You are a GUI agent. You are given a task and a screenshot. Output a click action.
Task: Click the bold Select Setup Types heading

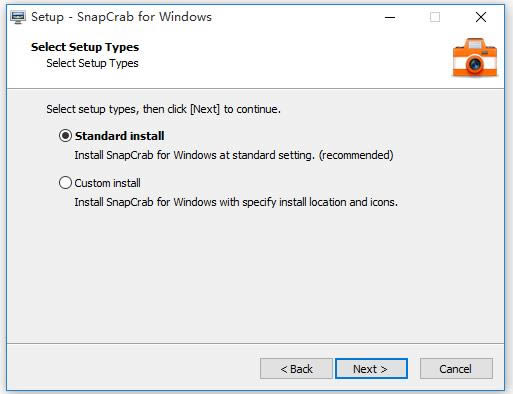[85, 47]
